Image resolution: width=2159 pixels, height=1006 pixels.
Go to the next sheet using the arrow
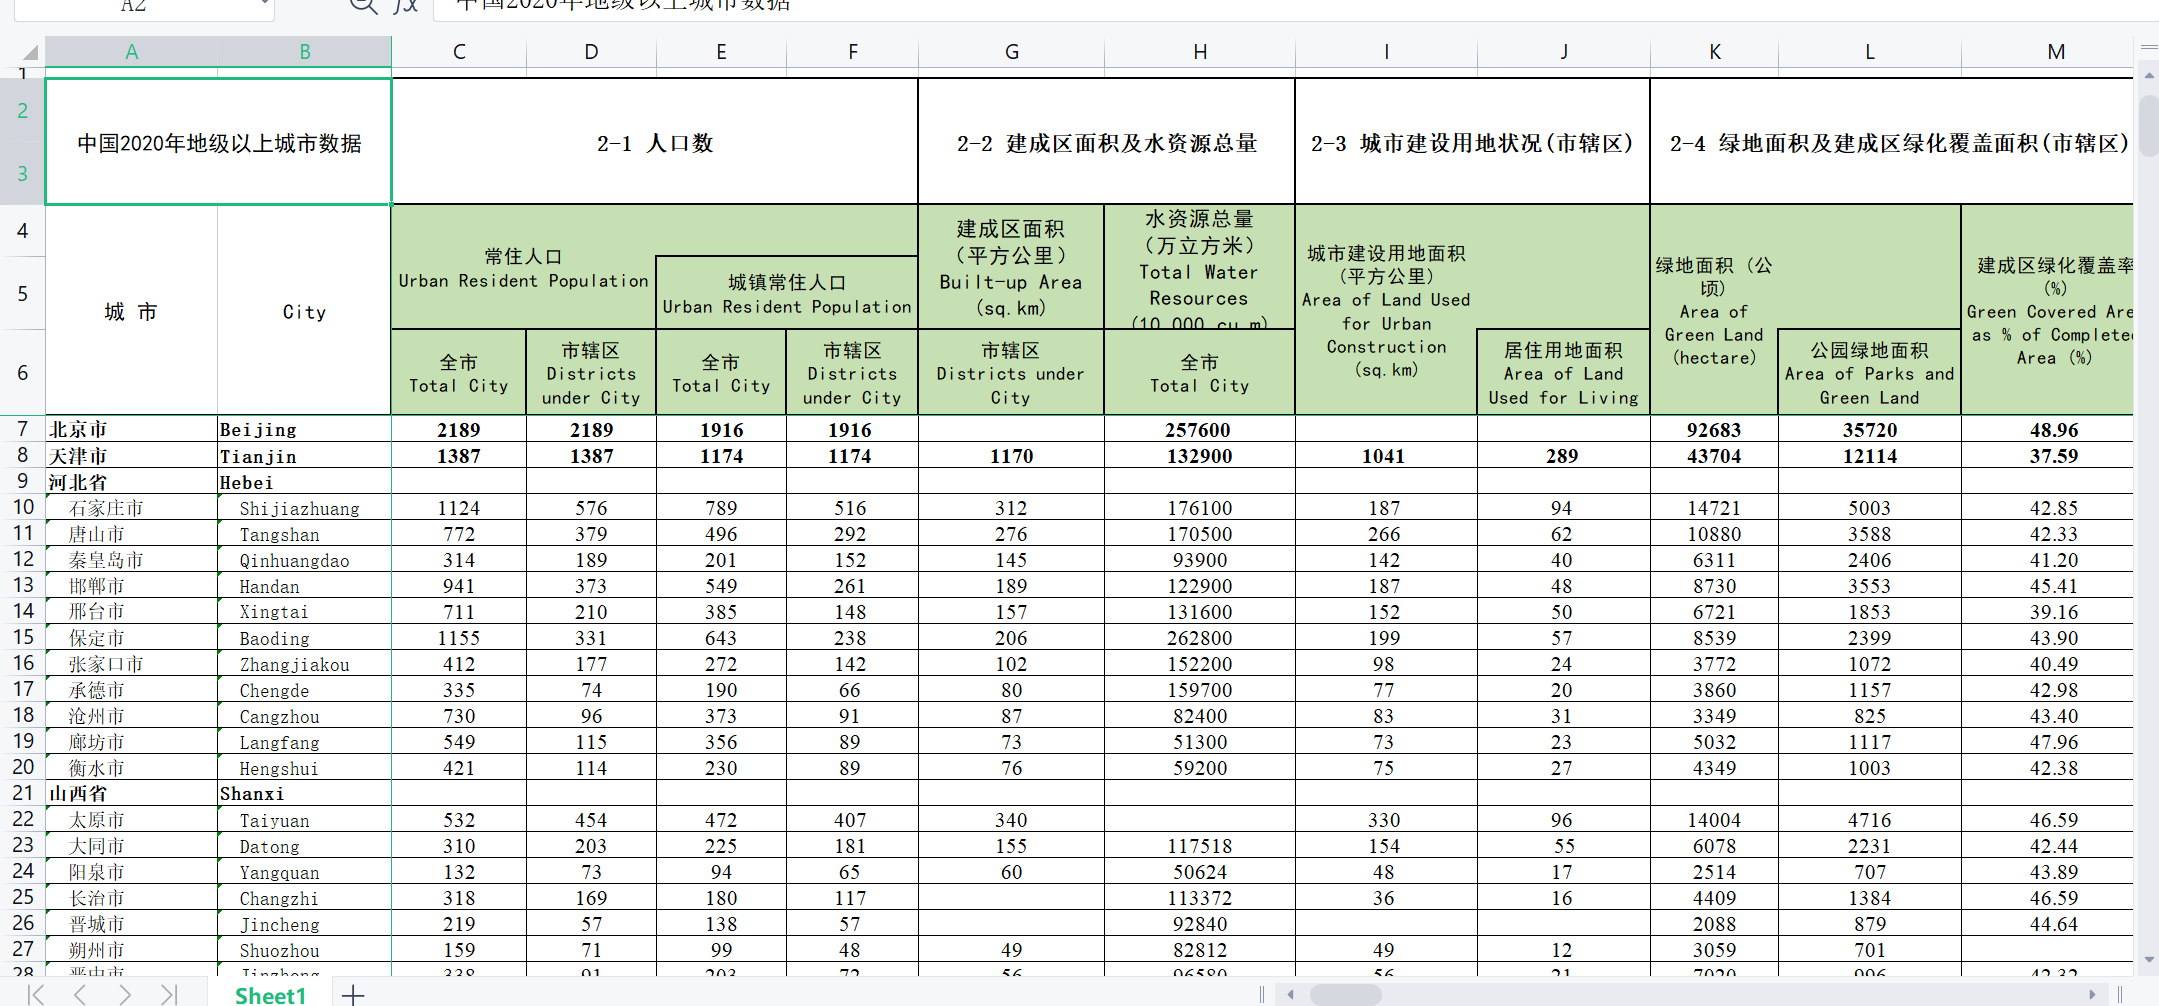[x=125, y=994]
